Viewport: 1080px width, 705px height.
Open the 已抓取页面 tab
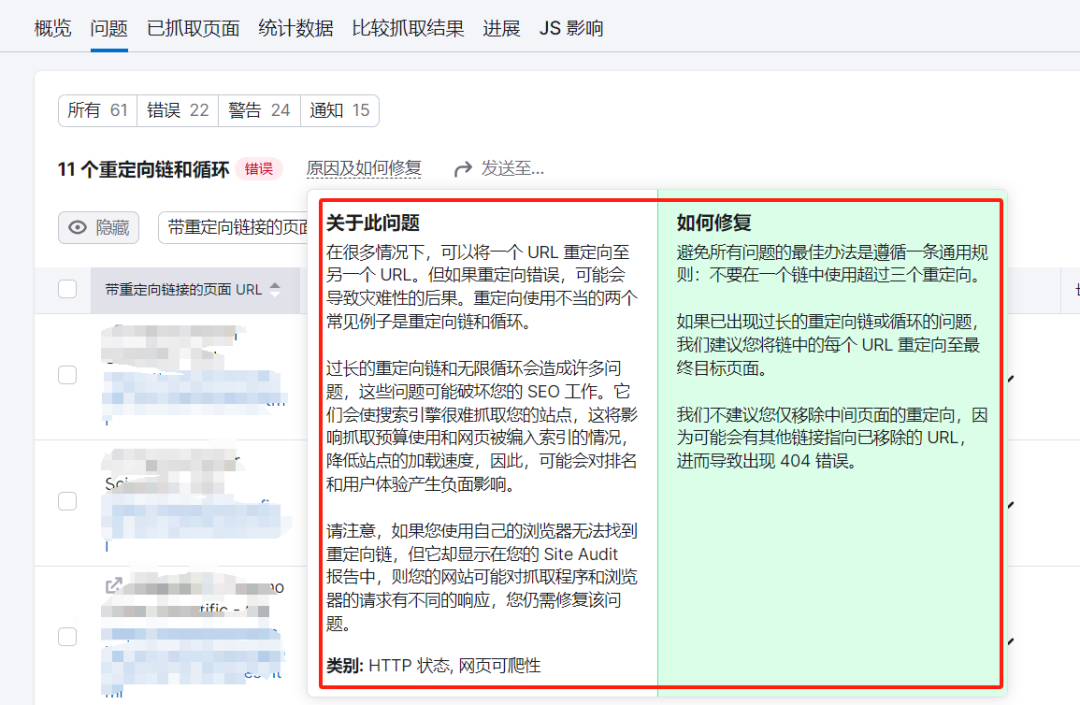(x=193, y=28)
